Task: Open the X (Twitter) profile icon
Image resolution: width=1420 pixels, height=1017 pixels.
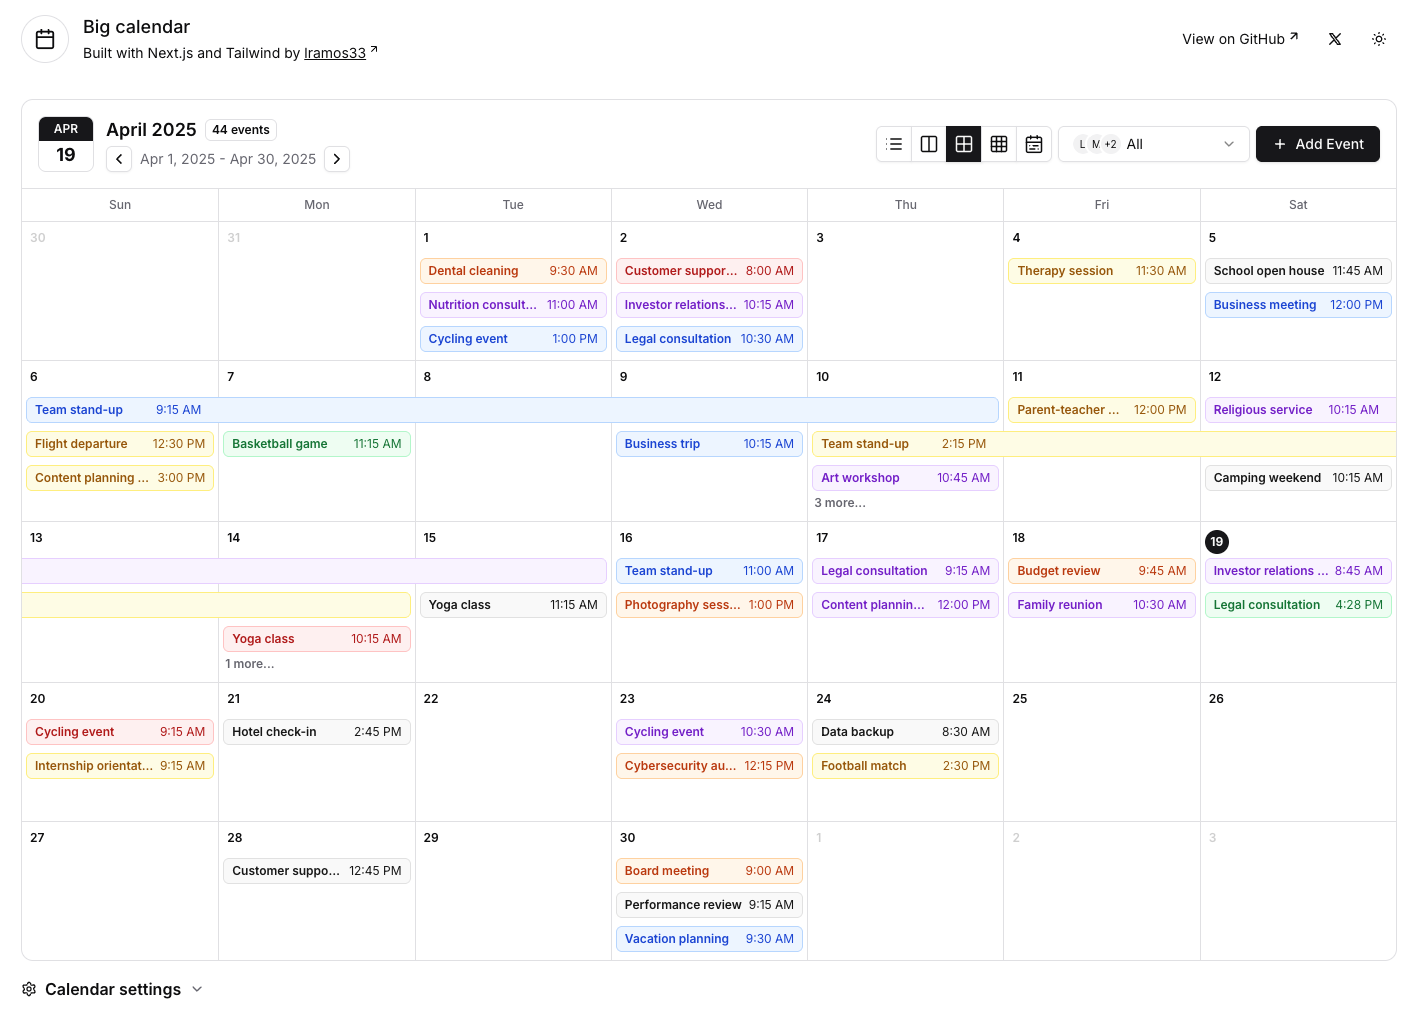Action: (x=1335, y=39)
